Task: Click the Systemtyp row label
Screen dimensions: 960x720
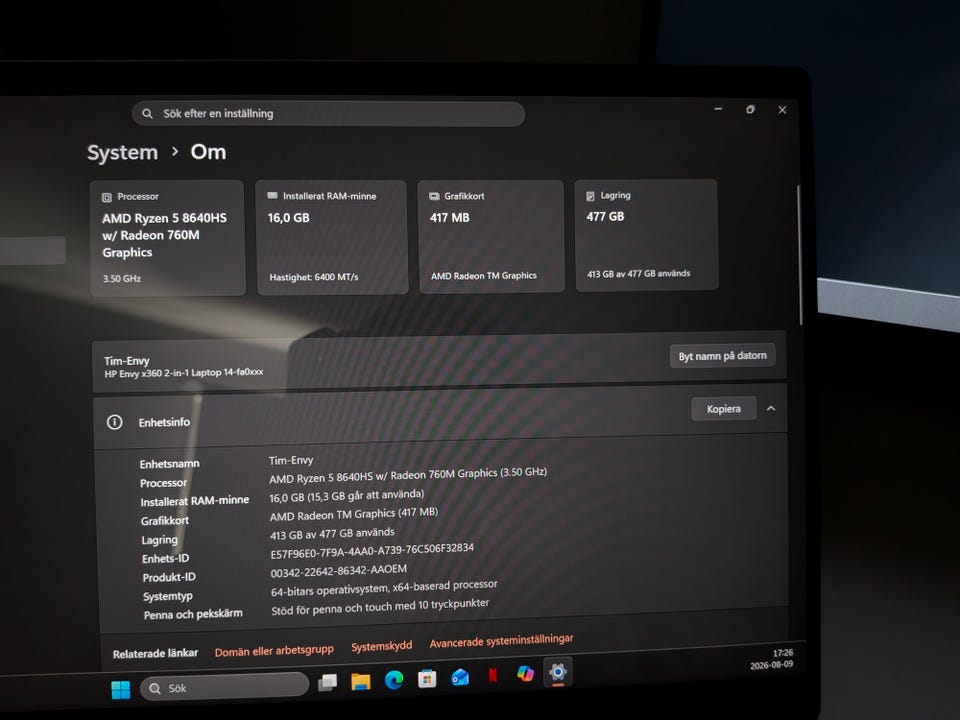Action: point(168,596)
